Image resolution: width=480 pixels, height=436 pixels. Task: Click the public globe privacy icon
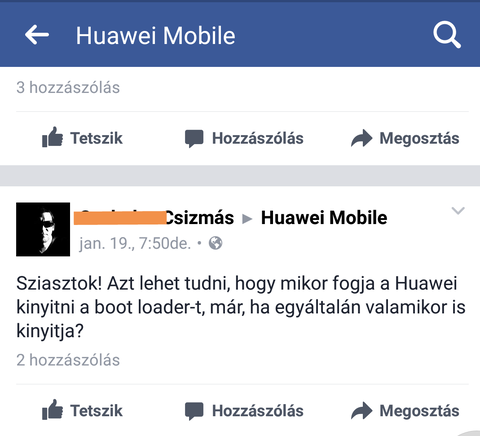[x=216, y=243]
